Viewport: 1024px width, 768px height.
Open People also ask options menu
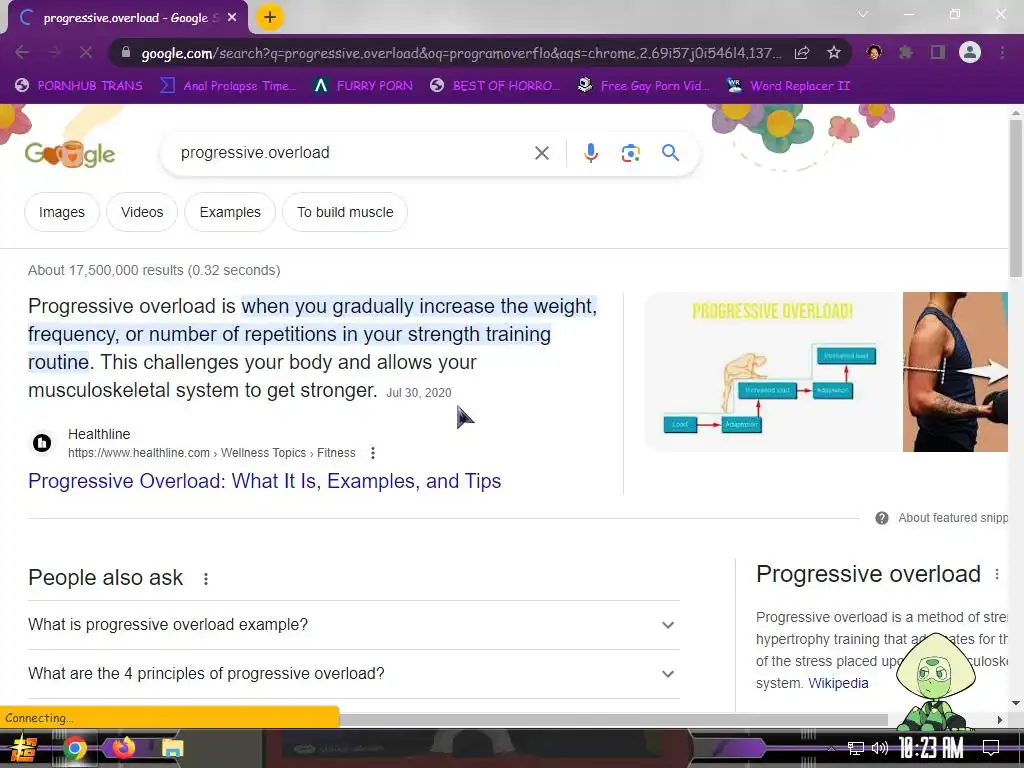[206, 579]
